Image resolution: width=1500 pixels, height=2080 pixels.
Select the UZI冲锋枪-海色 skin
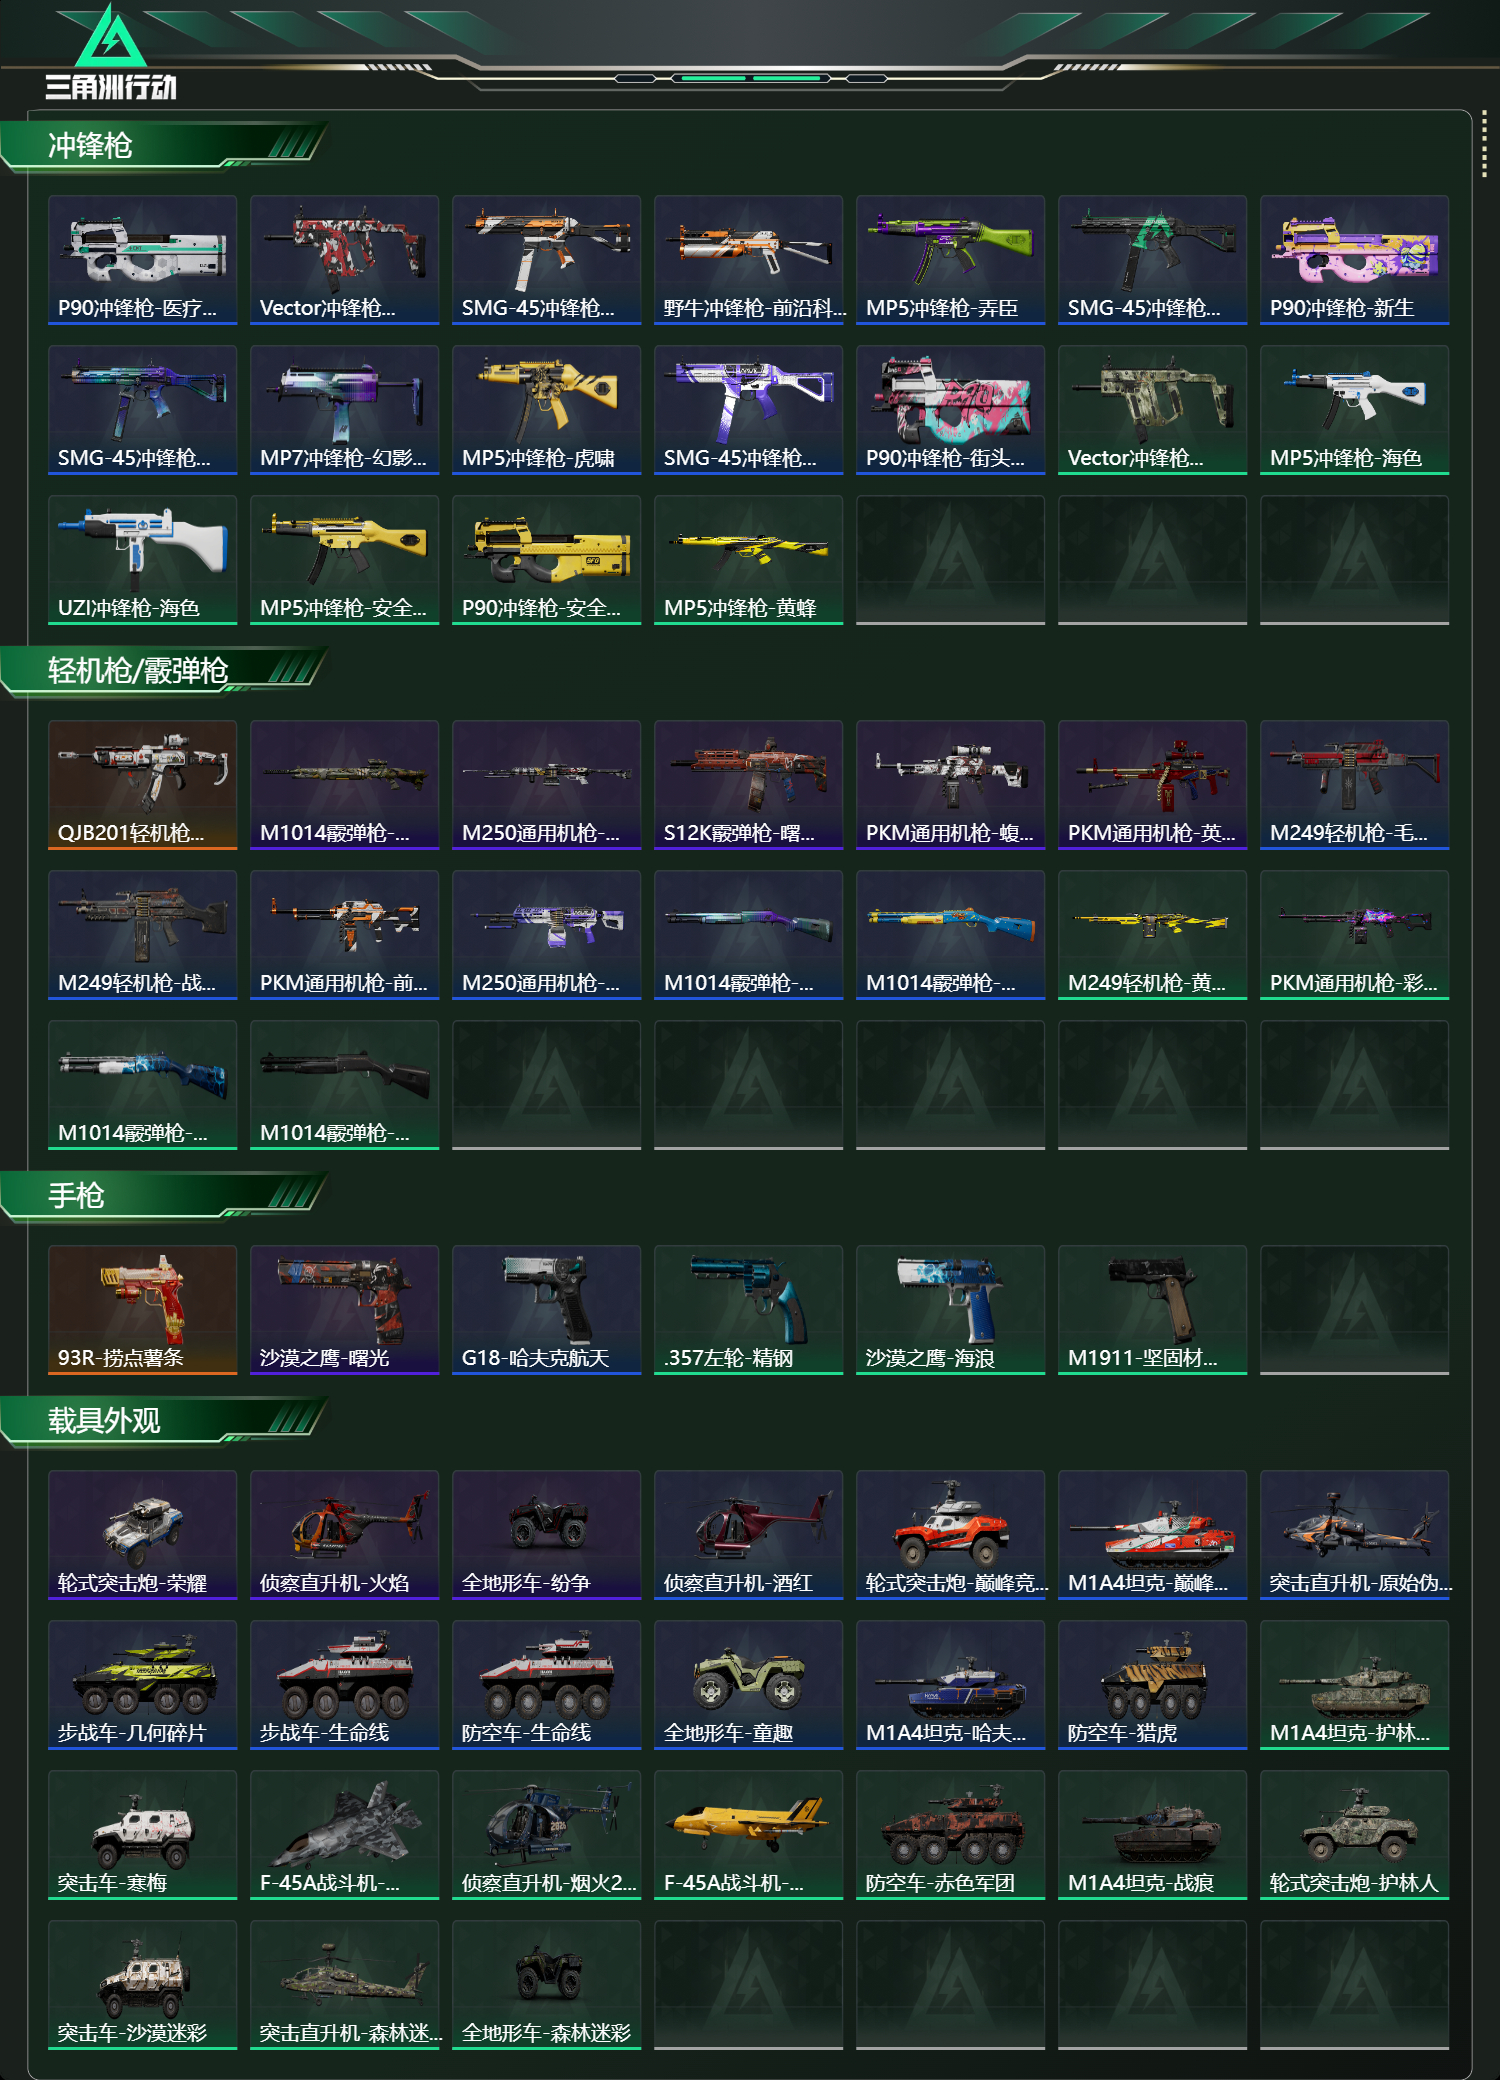[142, 560]
